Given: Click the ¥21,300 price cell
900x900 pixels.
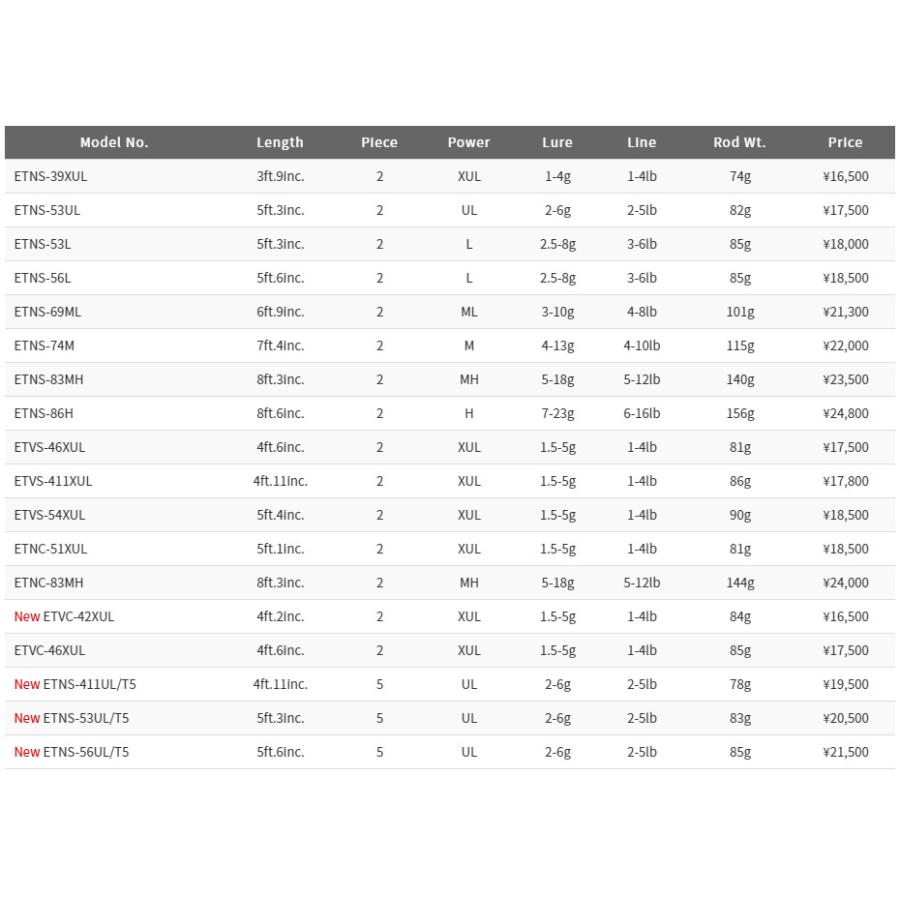Looking at the screenshot, I should coord(845,312).
